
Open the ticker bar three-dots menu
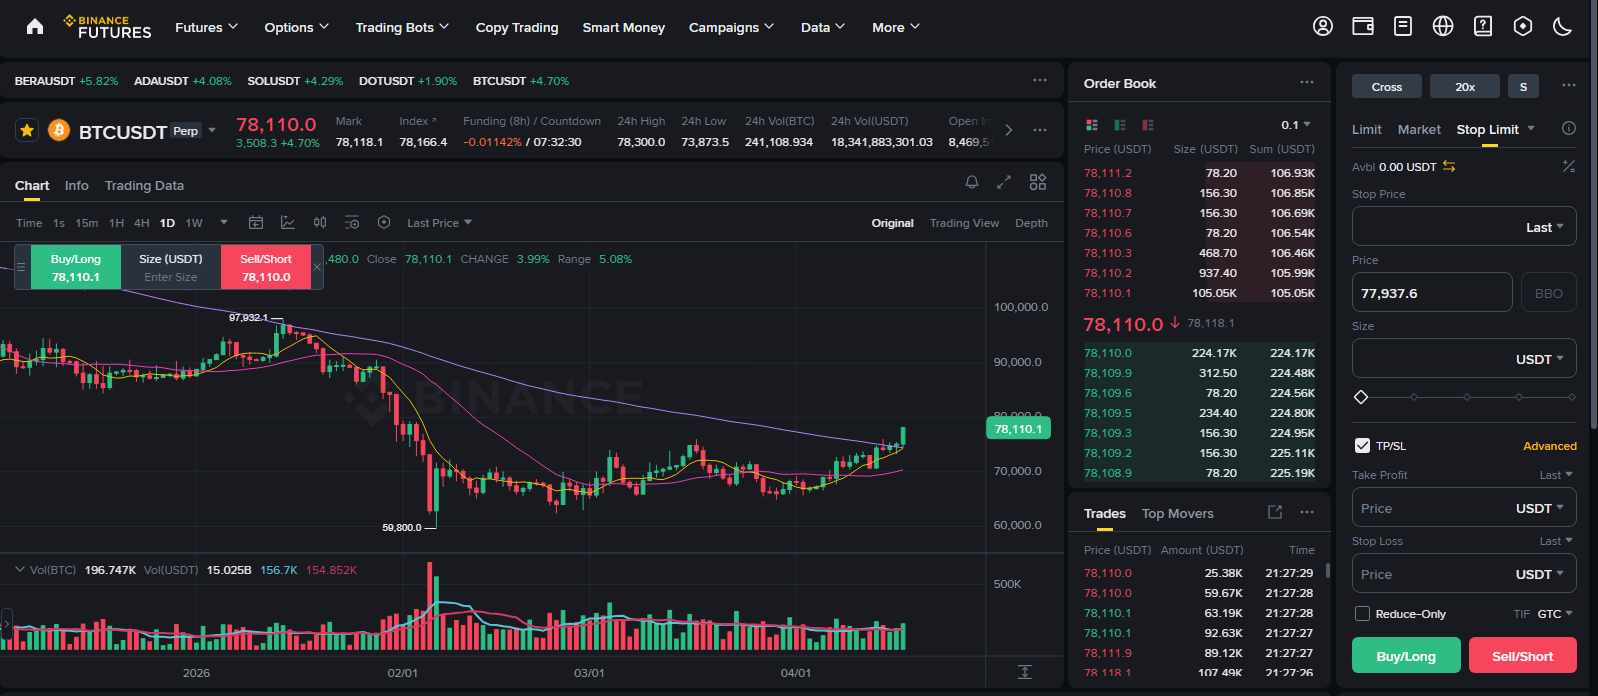(1040, 80)
